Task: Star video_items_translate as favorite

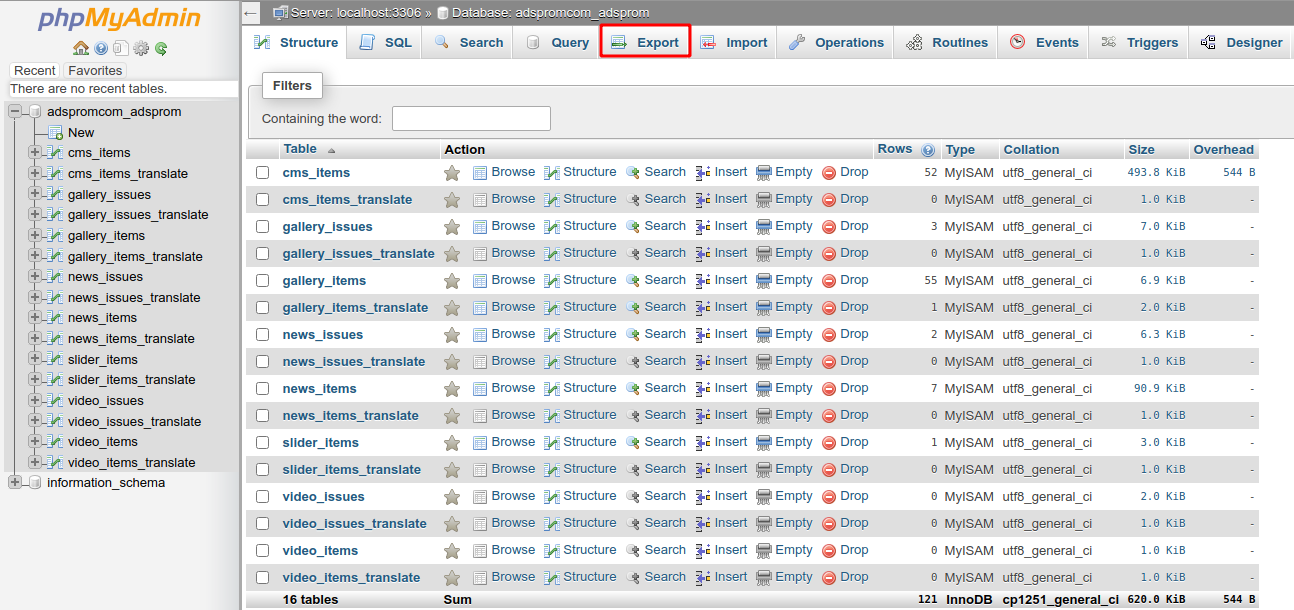Action: pos(452,578)
